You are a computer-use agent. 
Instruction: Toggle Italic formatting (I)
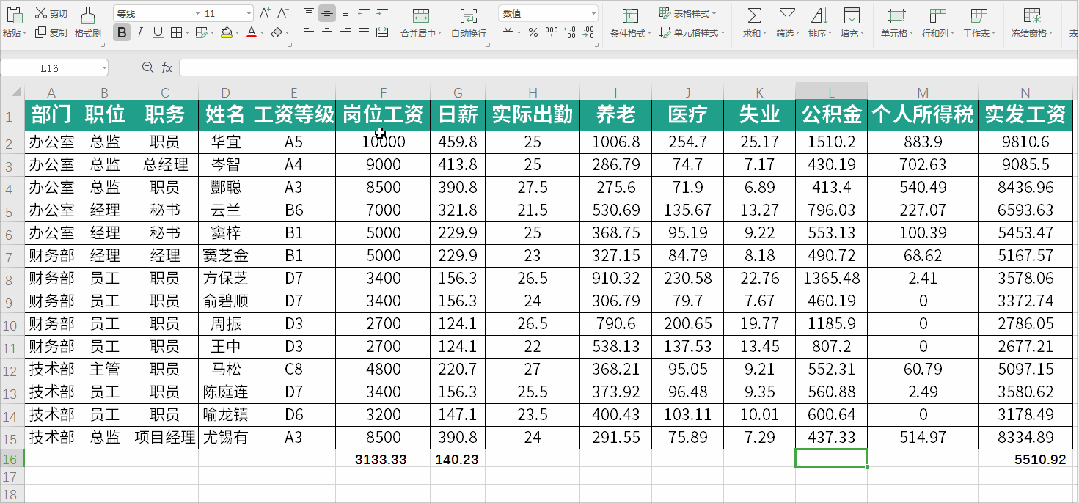pos(140,32)
